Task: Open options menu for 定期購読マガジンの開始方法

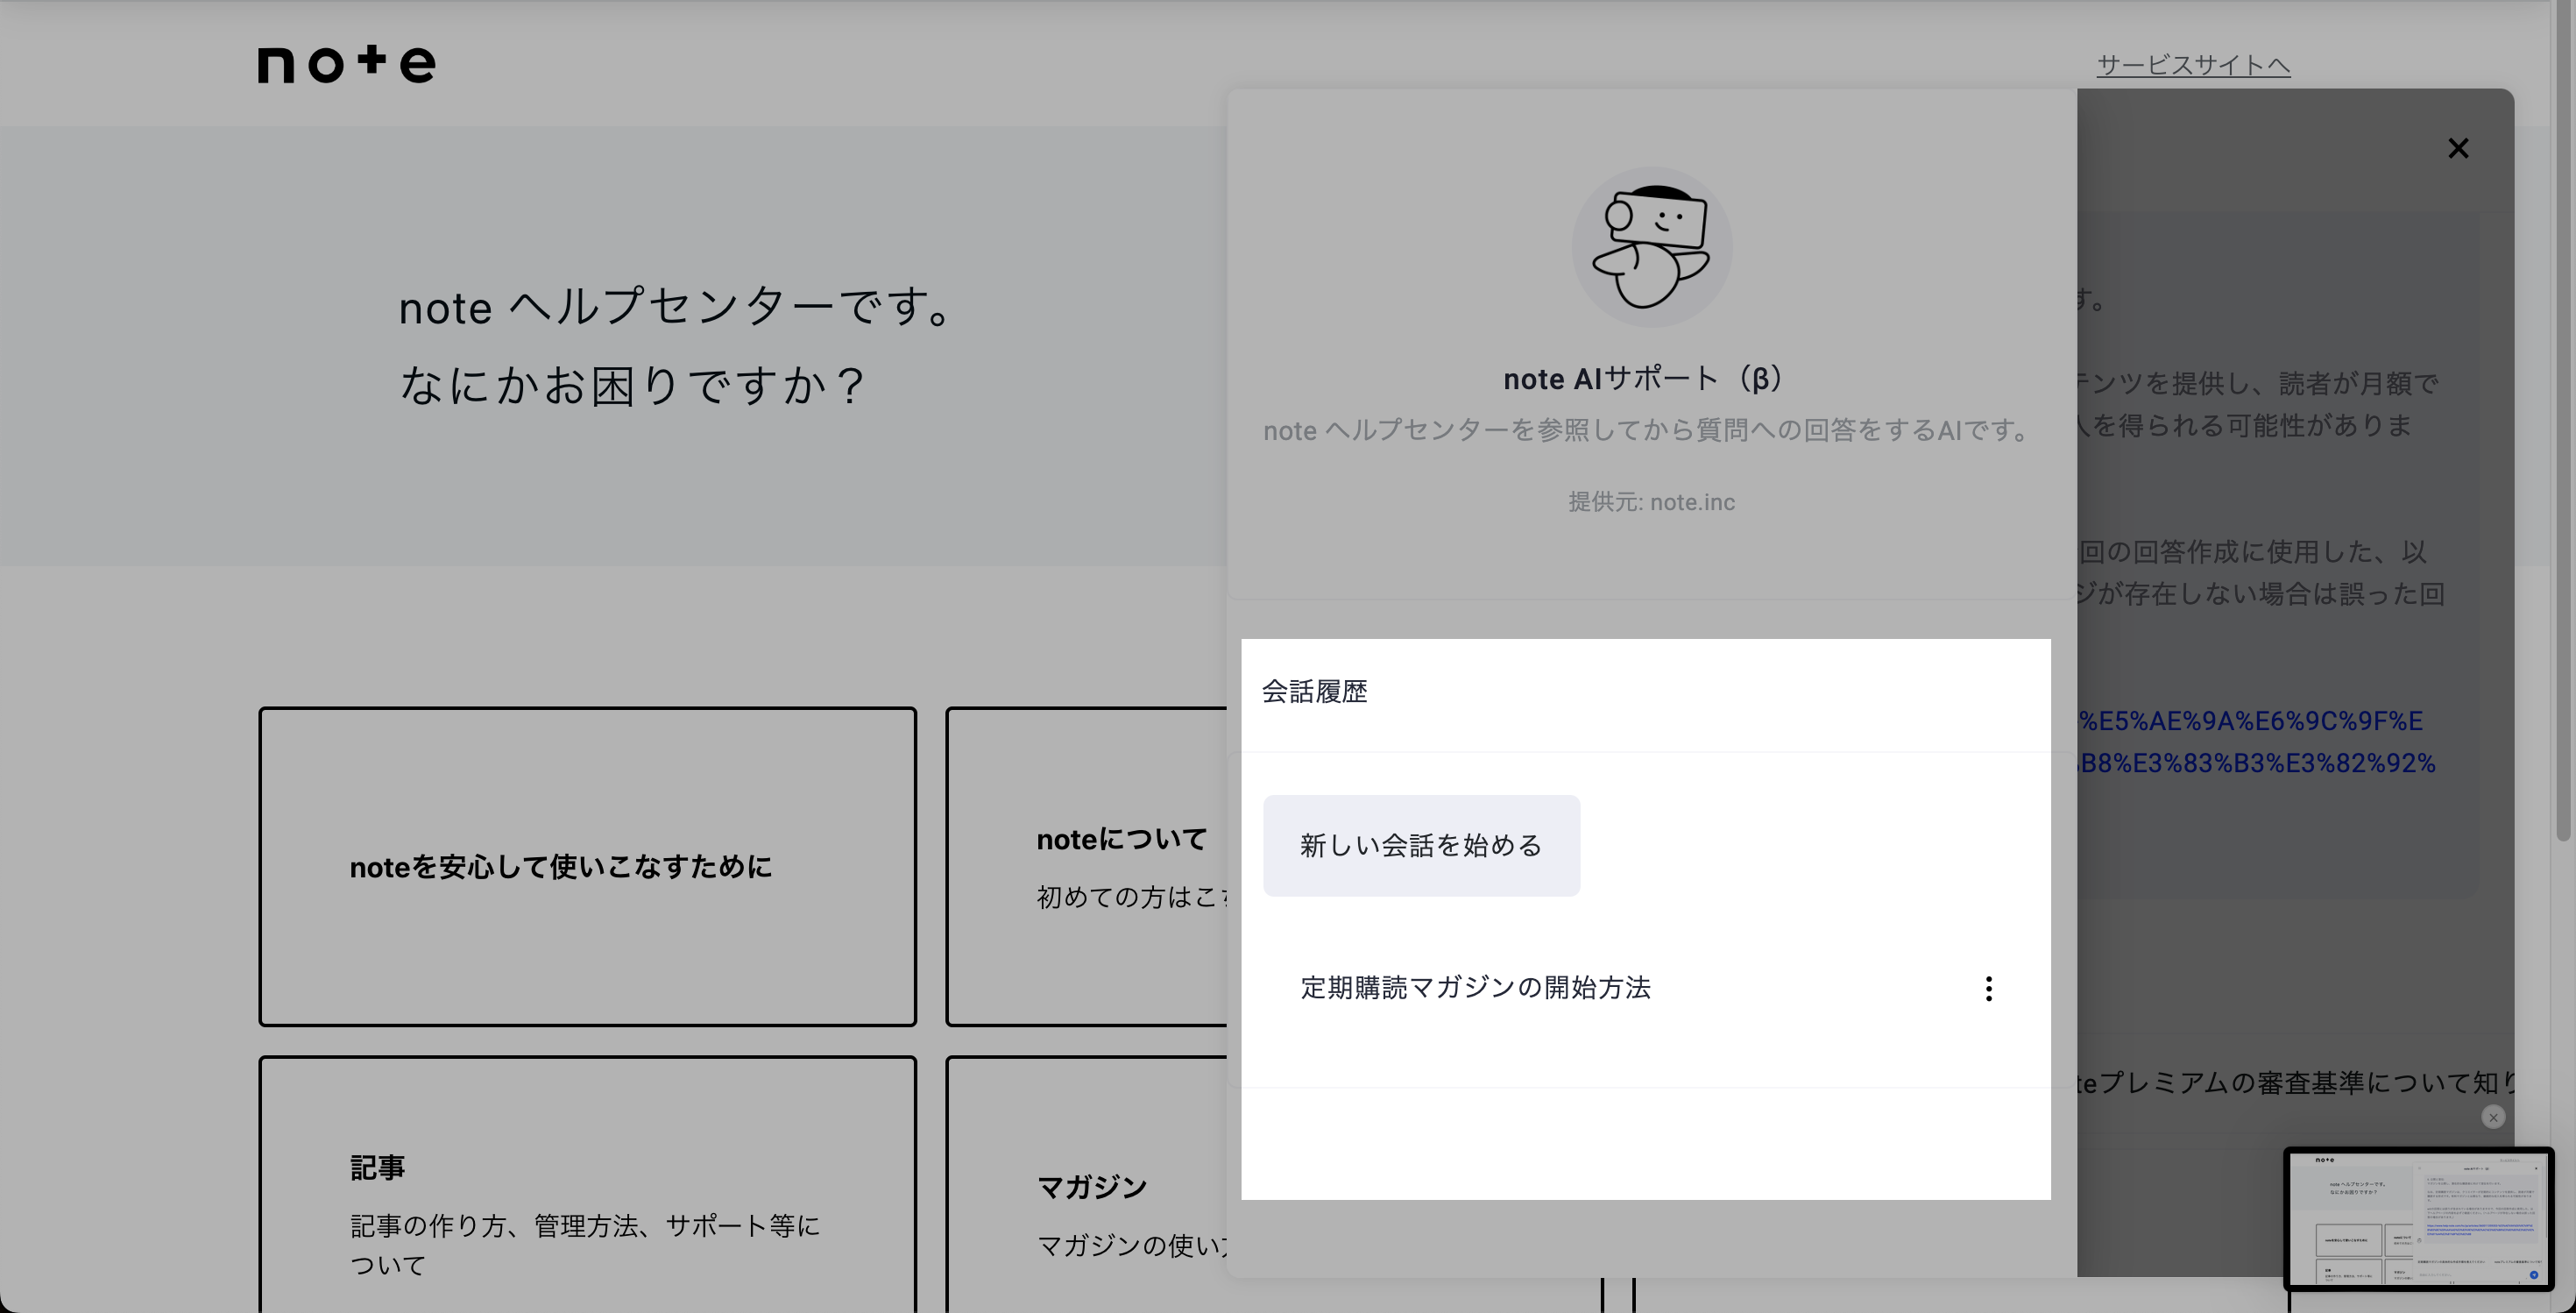Action: [1988, 988]
